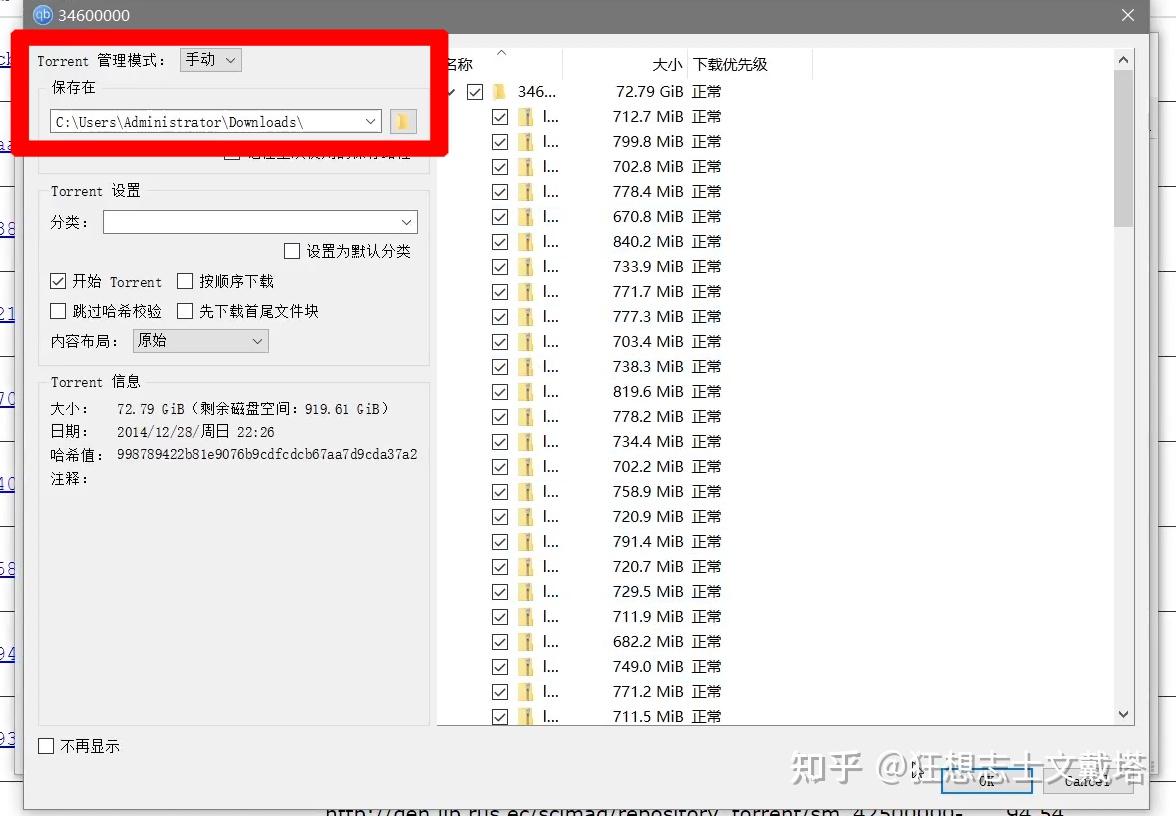The height and width of the screenshot is (816, 1176).
Task: Click the archive icon in the 771.7 MiB row
Action: tap(526, 292)
